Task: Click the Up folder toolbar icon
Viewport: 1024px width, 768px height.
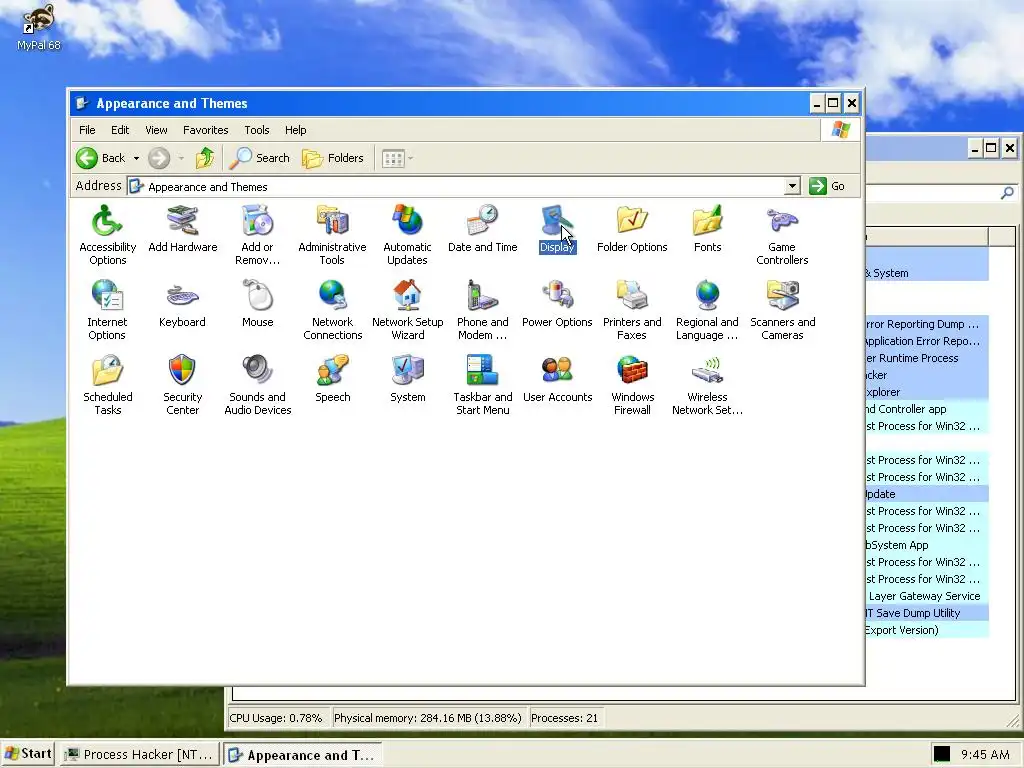Action: [205, 158]
